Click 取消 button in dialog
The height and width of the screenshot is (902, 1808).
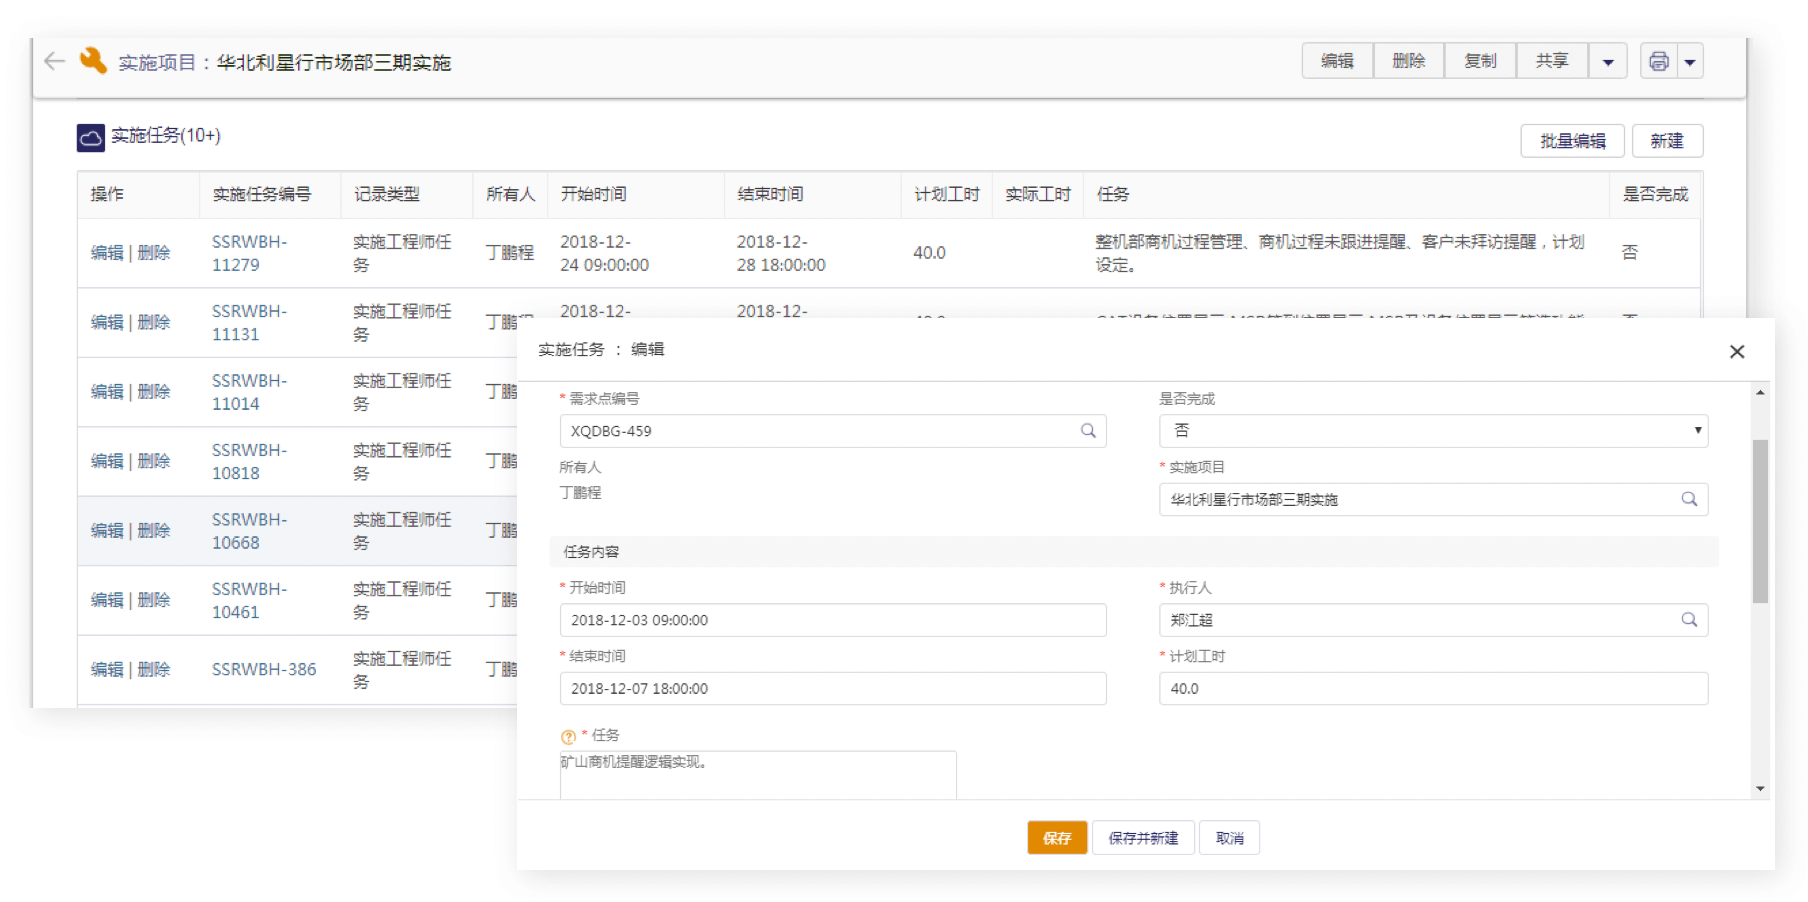pyautogui.click(x=1230, y=838)
